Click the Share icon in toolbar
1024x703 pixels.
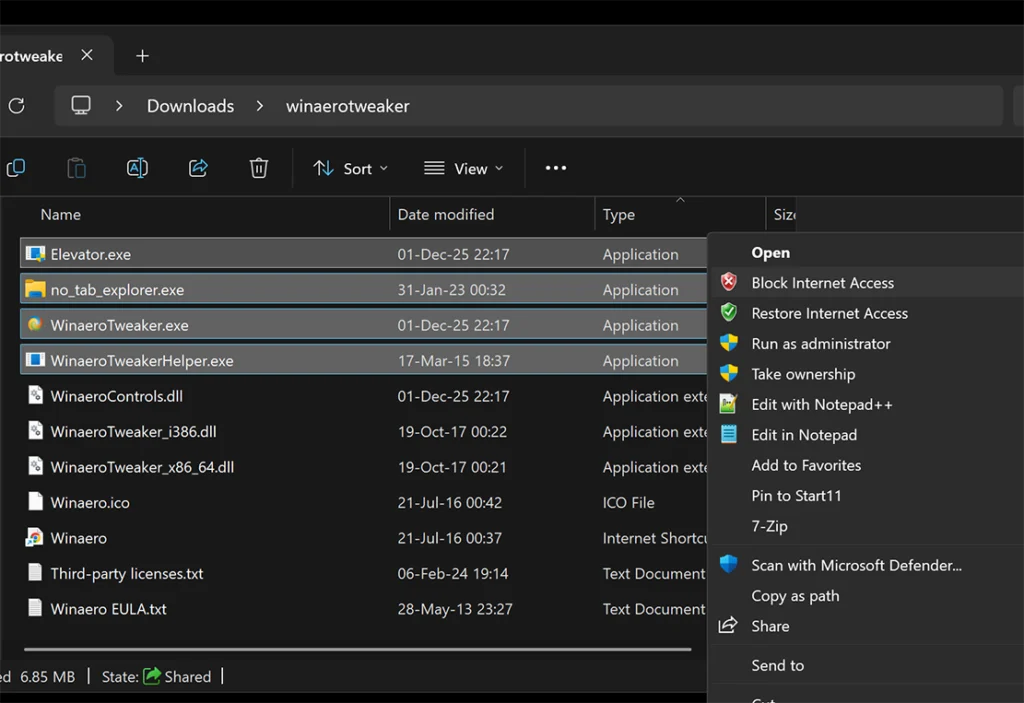pos(198,168)
